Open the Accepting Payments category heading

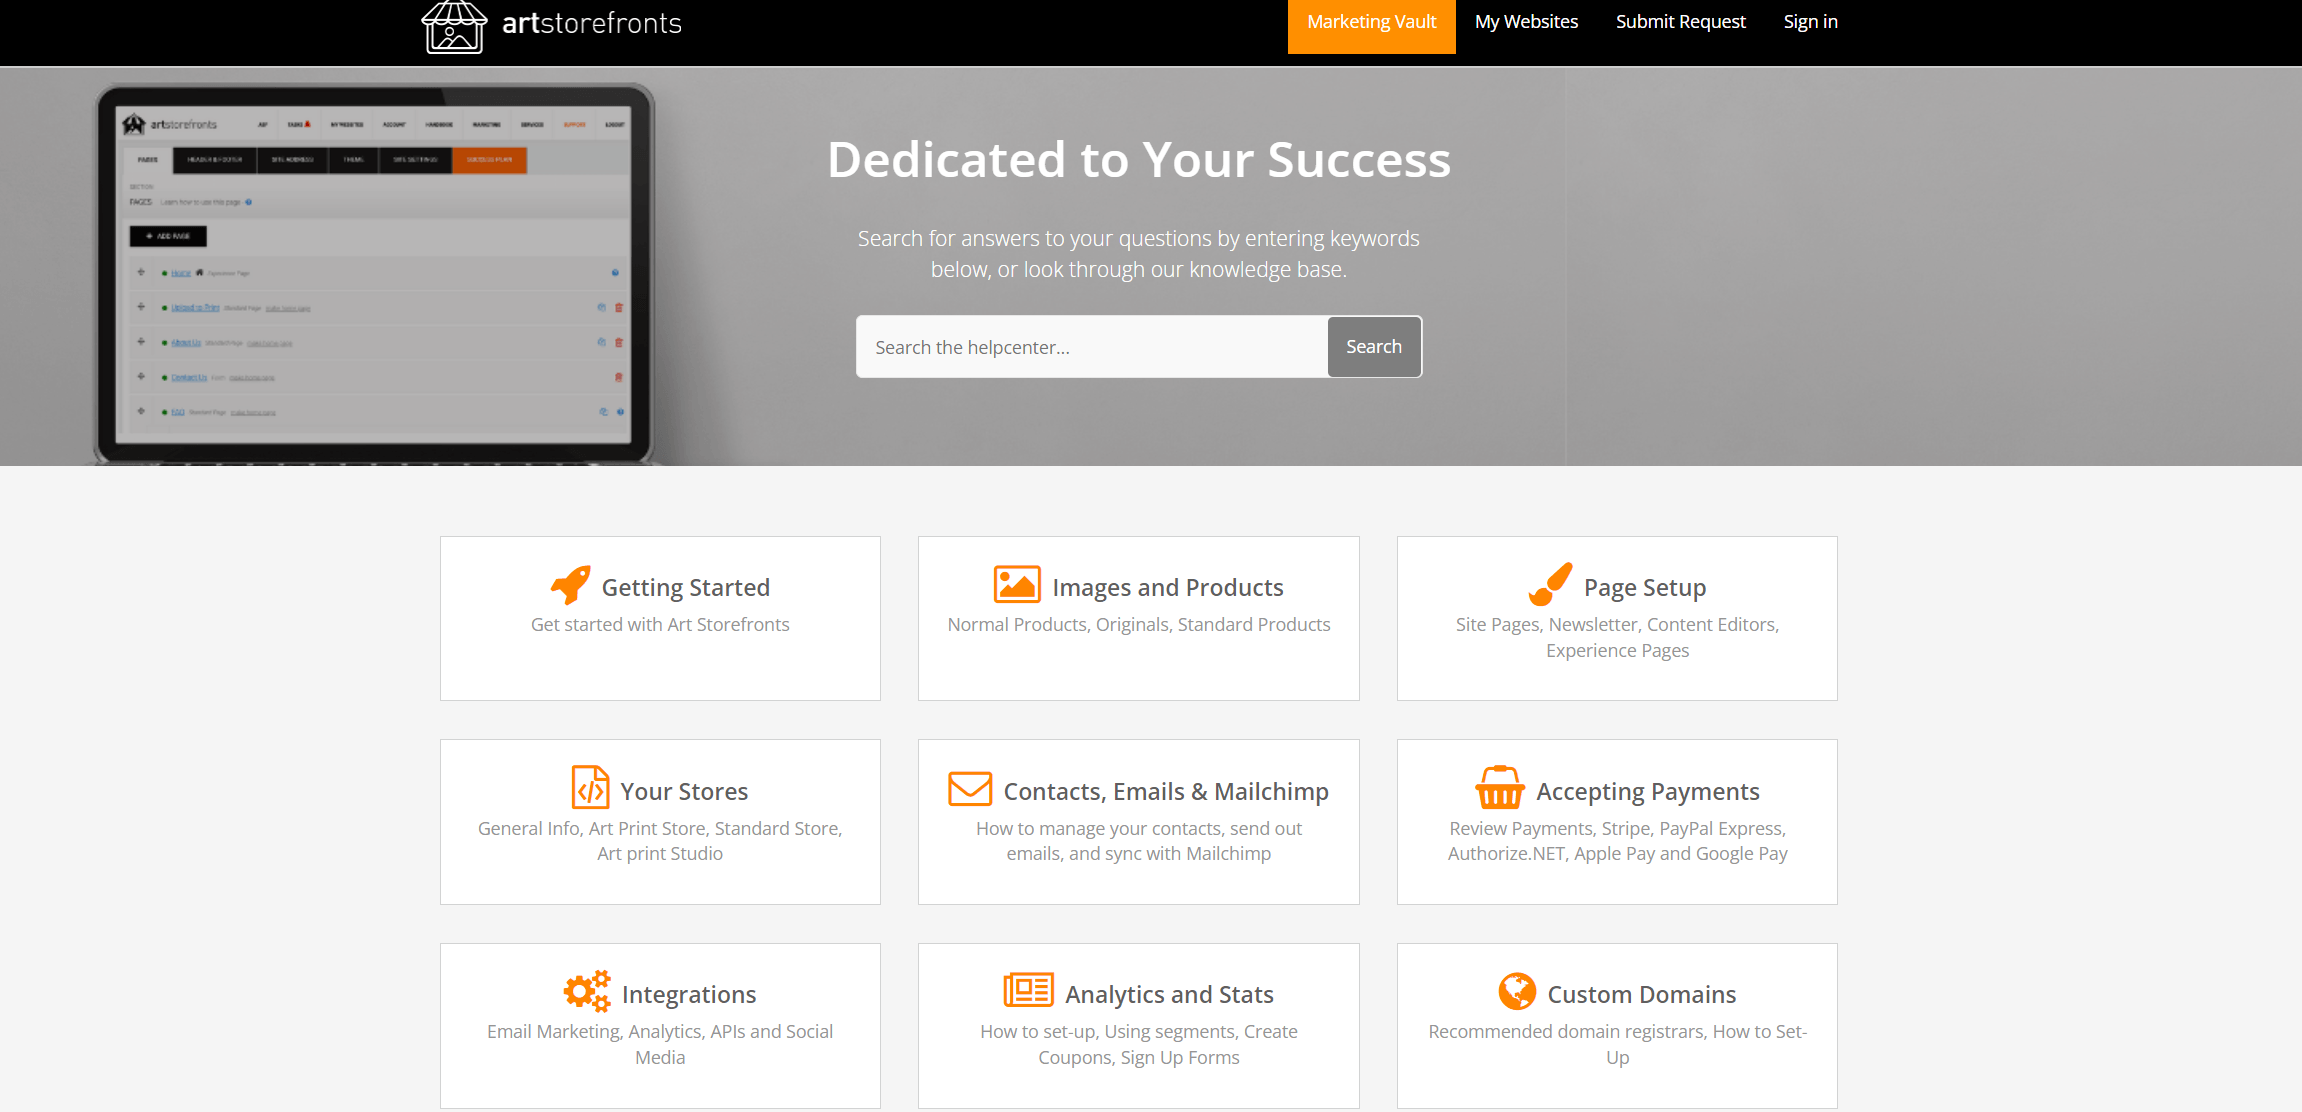(x=1647, y=792)
